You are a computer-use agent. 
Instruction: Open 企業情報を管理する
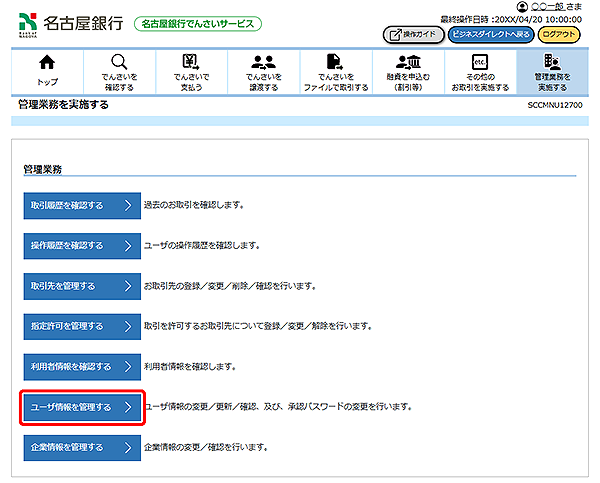(79, 447)
